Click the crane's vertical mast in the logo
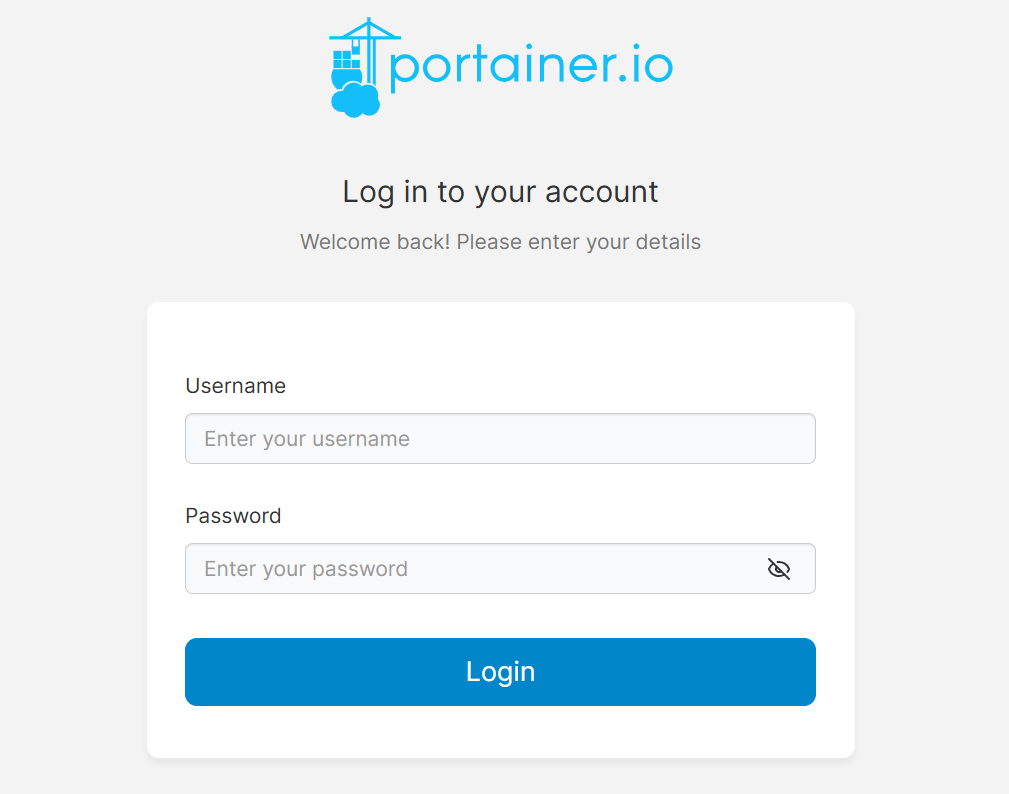1009x794 pixels. 370,60
